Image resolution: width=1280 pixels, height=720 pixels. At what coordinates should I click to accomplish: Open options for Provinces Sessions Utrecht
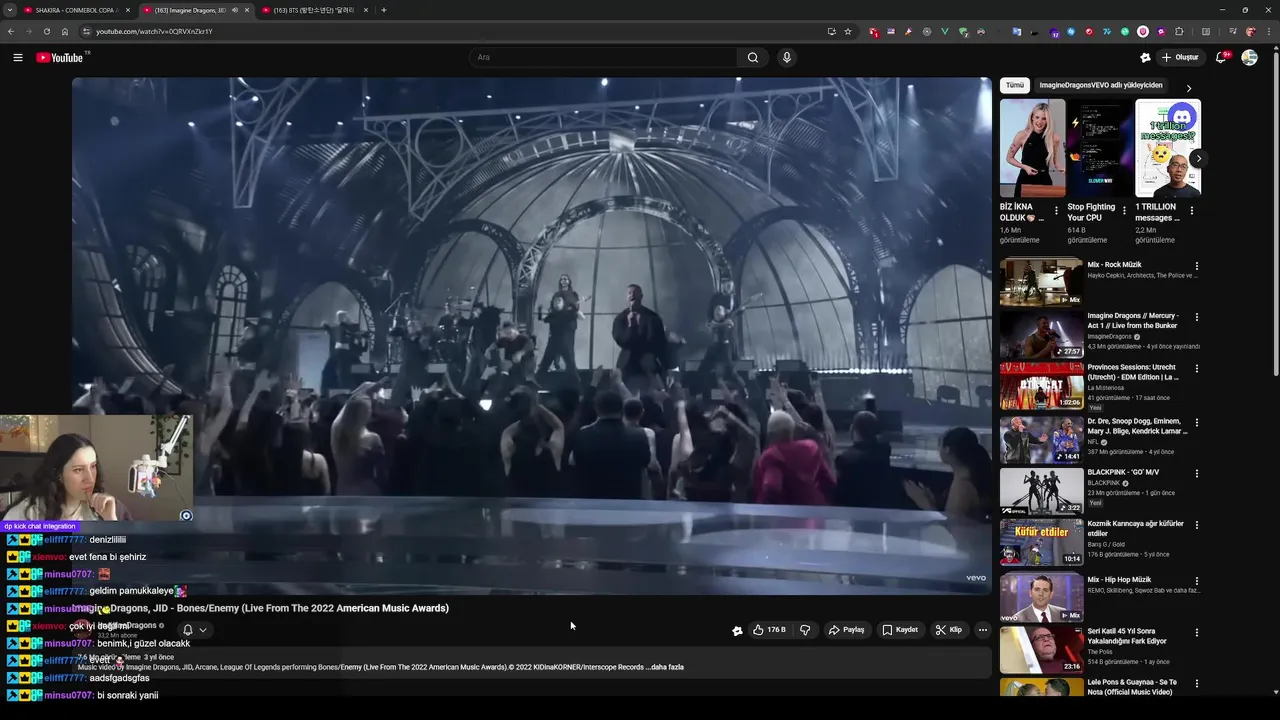pyautogui.click(x=1197, y=369)
